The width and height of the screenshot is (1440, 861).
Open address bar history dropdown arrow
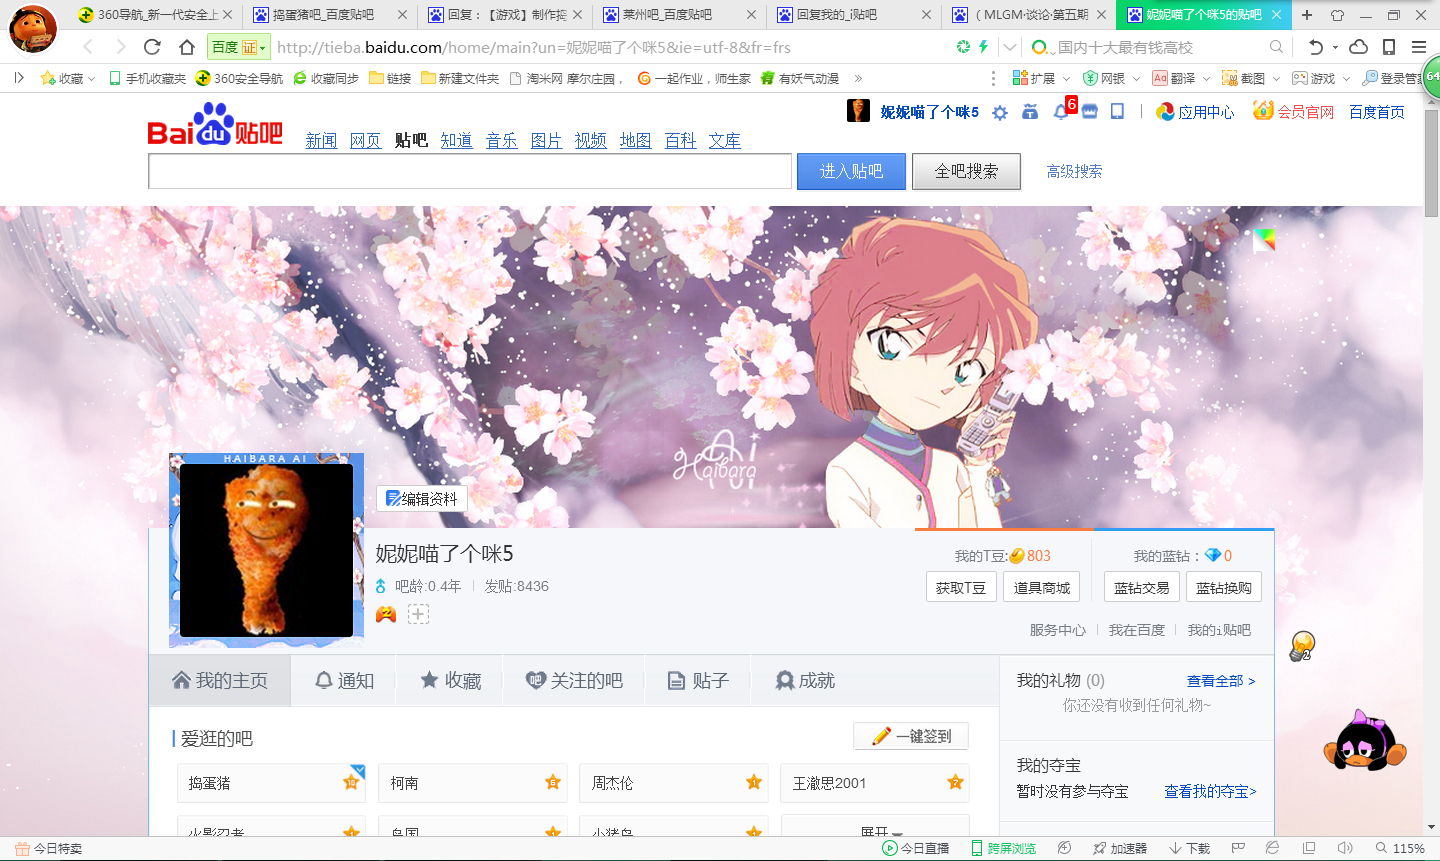pos(1011,47)
